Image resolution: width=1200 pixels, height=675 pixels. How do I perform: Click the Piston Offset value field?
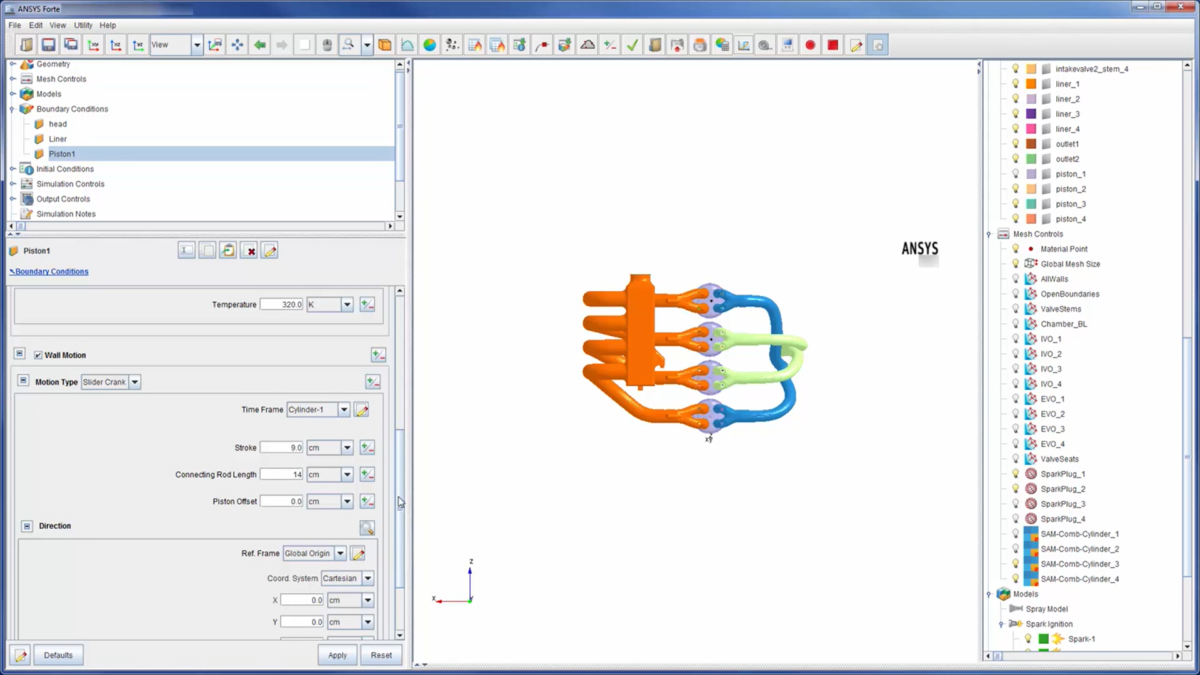coord(282,501)
